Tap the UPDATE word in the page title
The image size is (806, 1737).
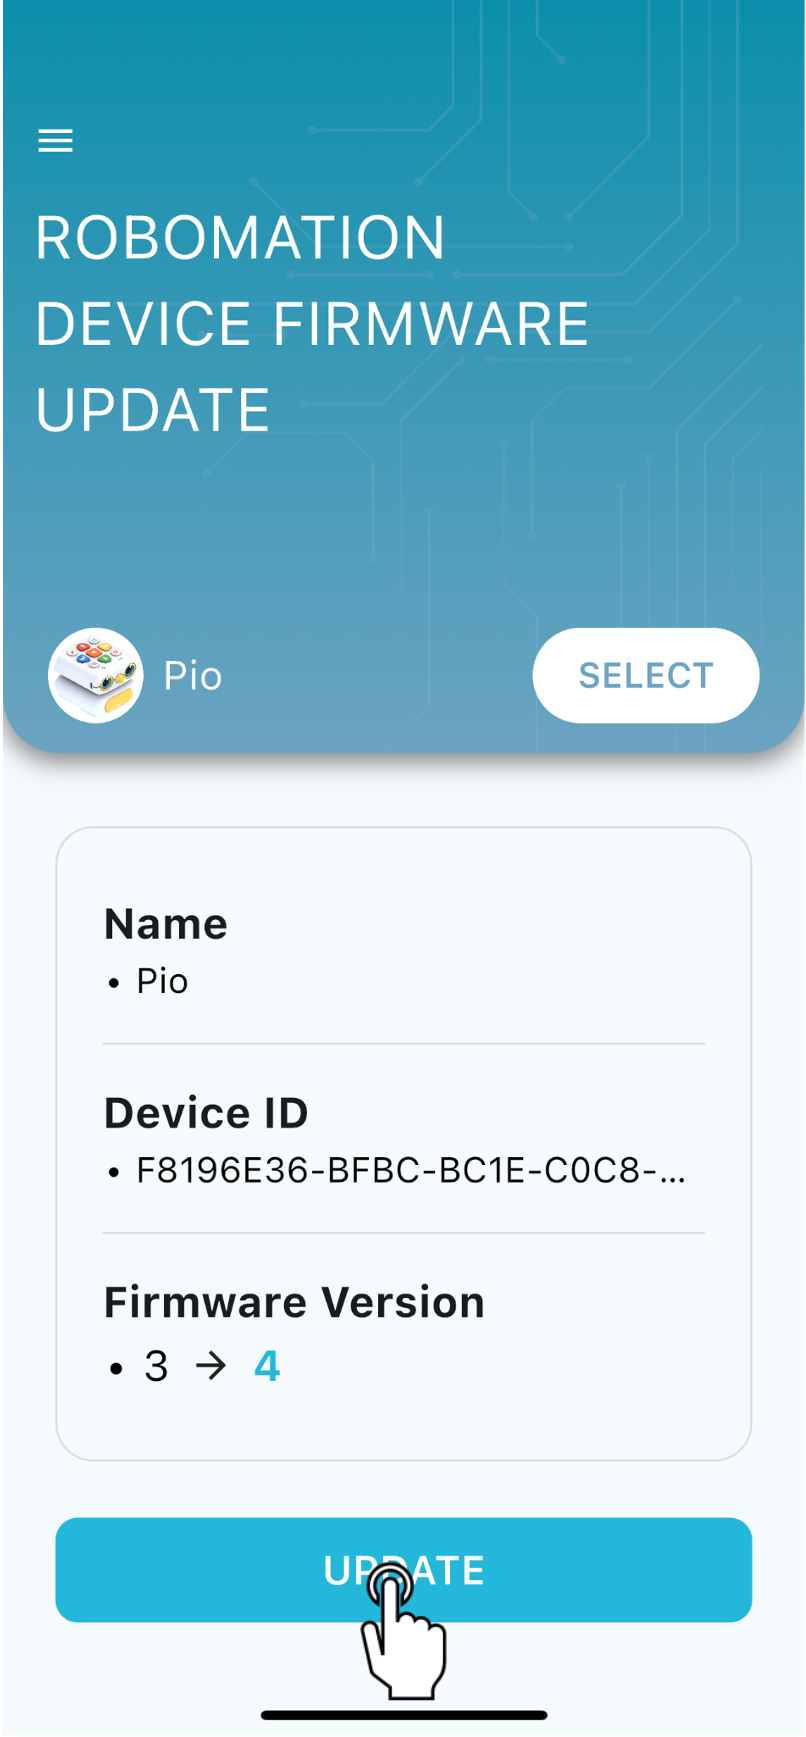point(153,410)
